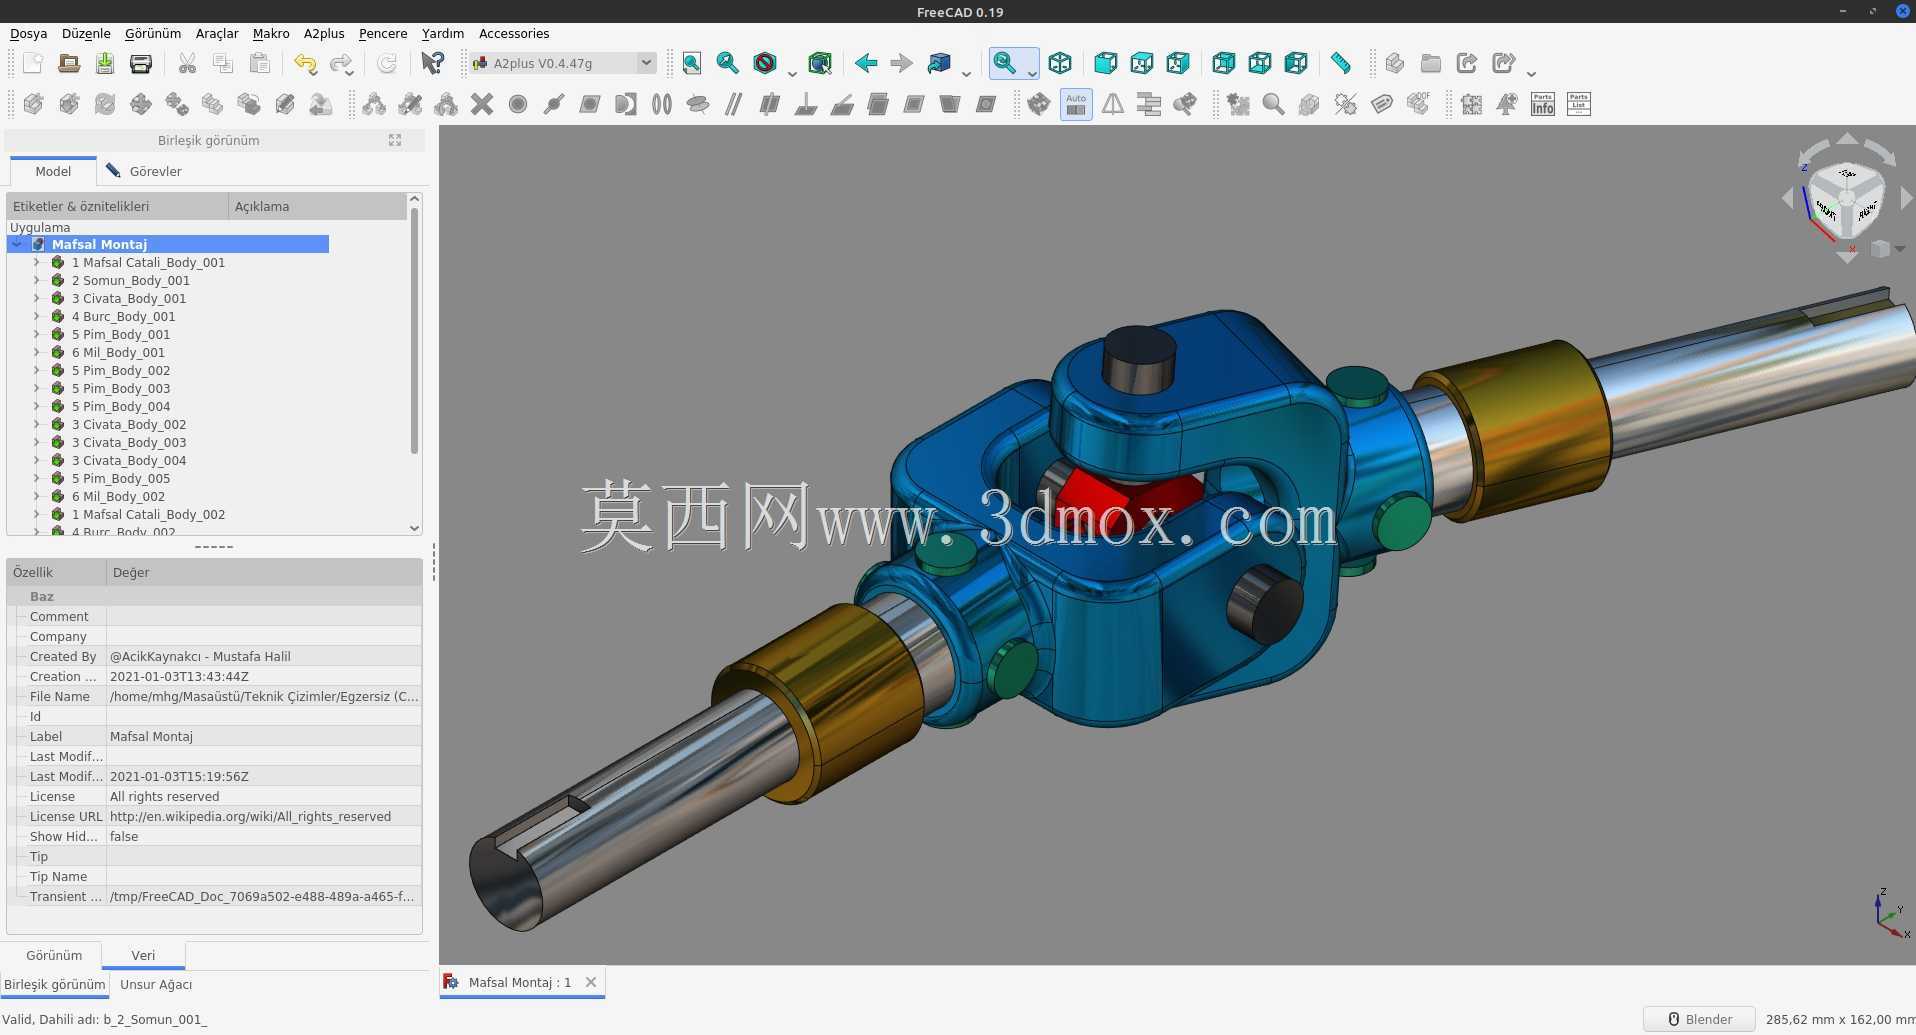Click the teal back arrow icon

(866, 64)
